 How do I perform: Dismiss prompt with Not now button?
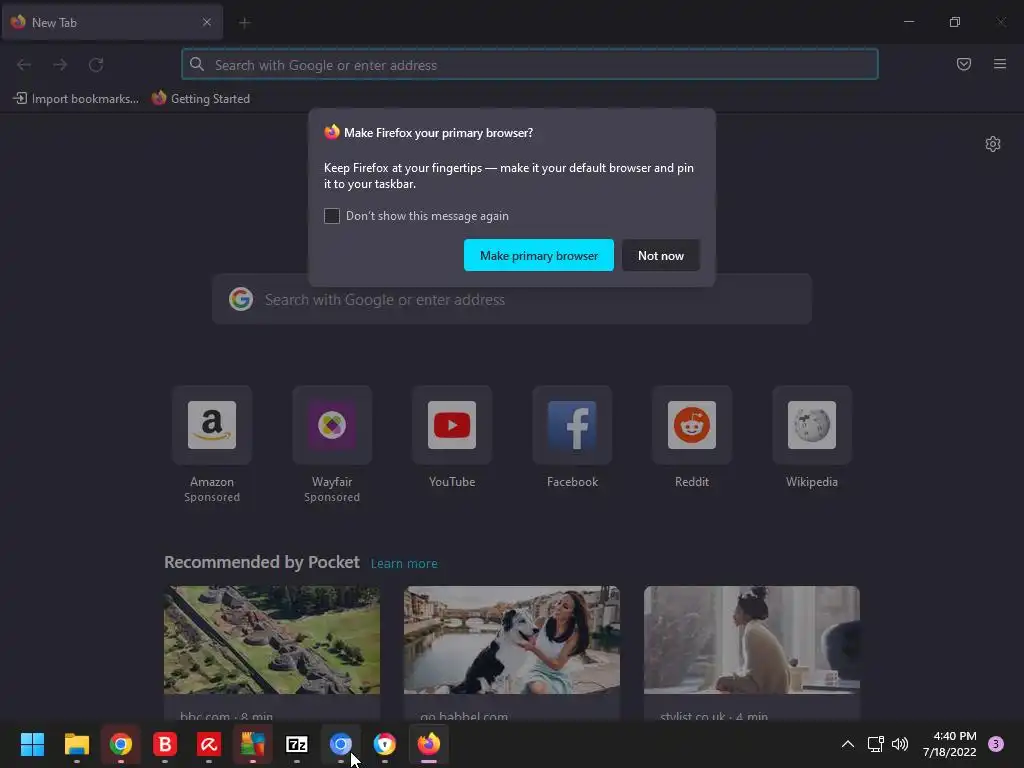click(661, 255)
